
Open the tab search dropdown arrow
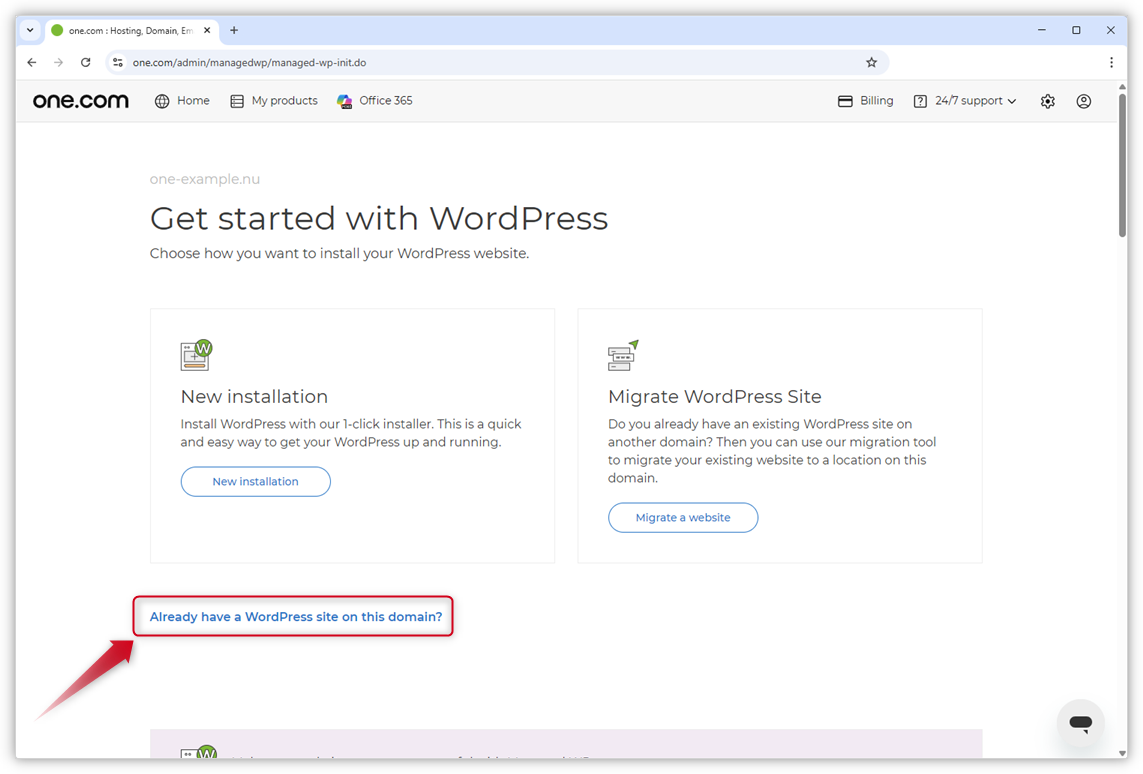30,31
